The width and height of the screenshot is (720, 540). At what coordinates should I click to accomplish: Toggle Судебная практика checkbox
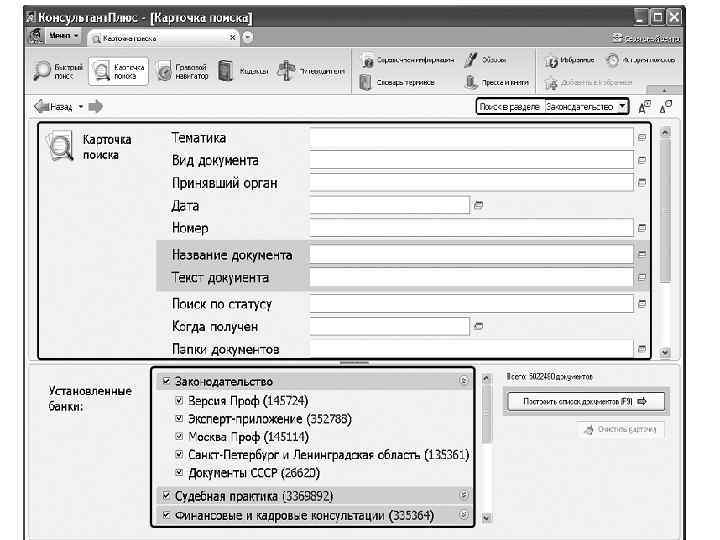tap(167, 496)
